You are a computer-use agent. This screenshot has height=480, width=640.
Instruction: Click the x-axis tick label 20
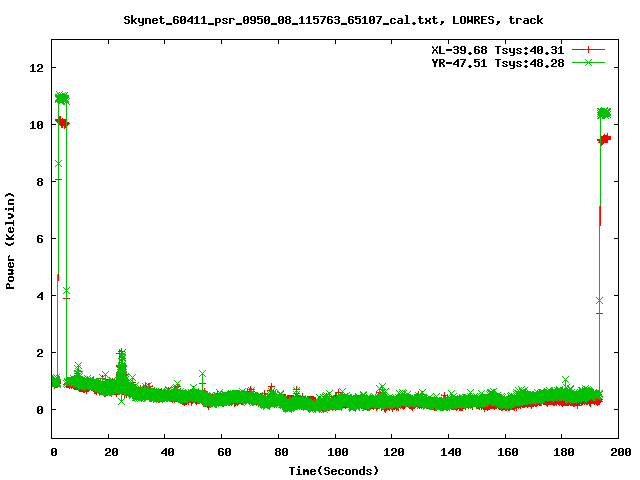(111, 452)
